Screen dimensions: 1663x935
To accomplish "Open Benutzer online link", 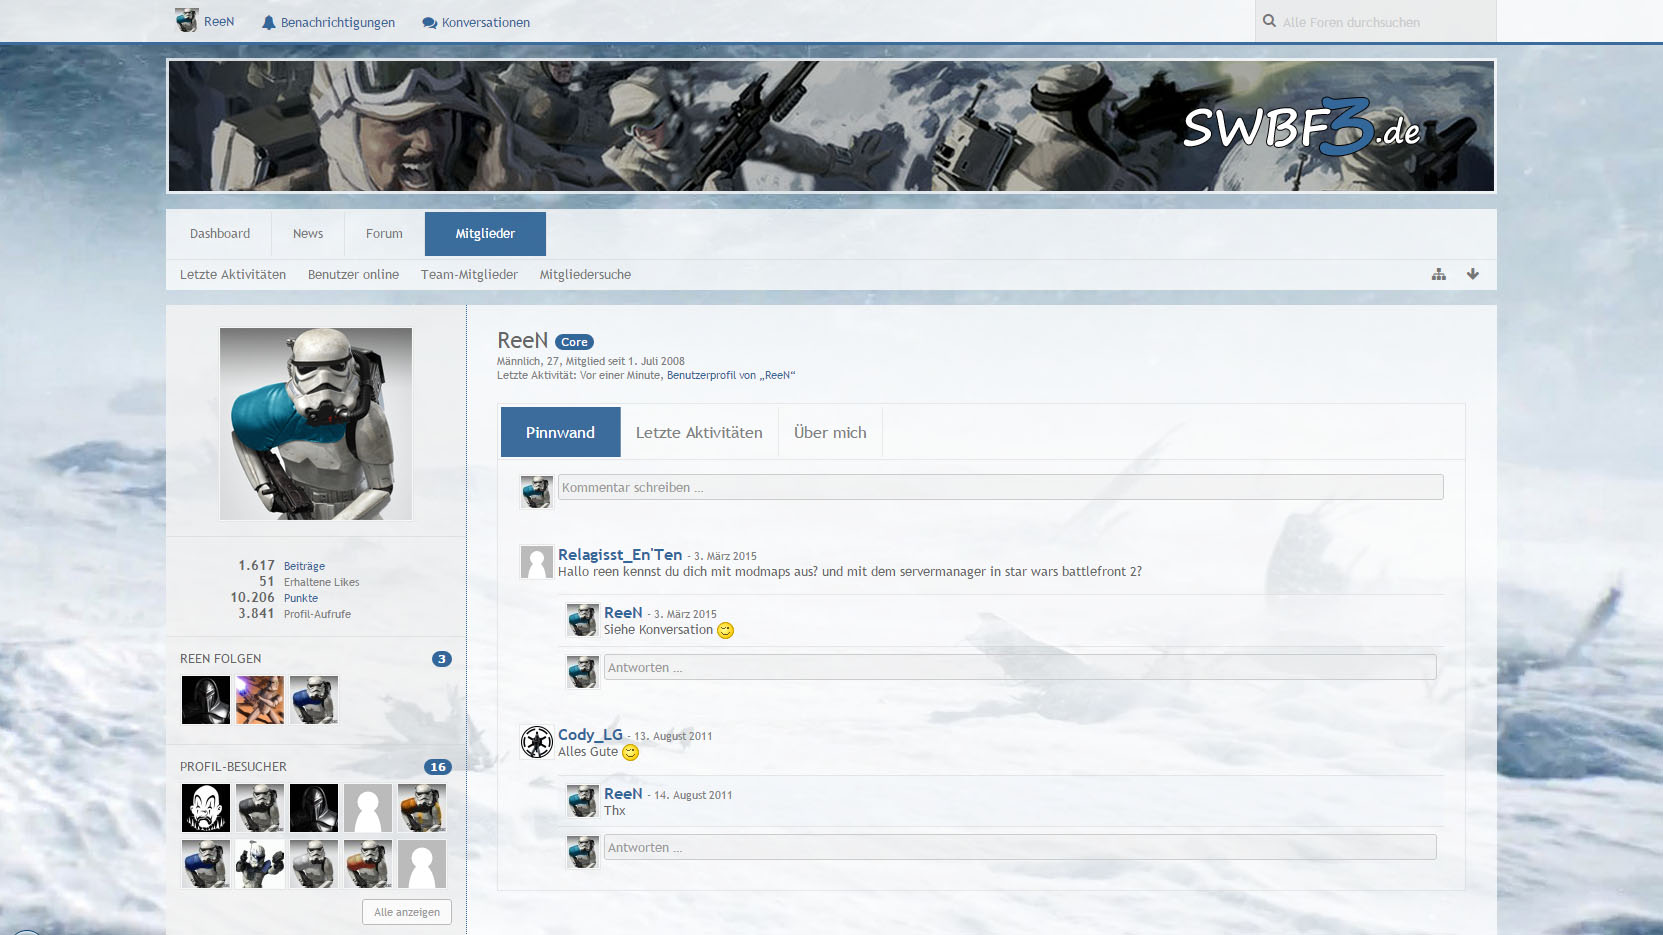I will [x=353, y=275].
